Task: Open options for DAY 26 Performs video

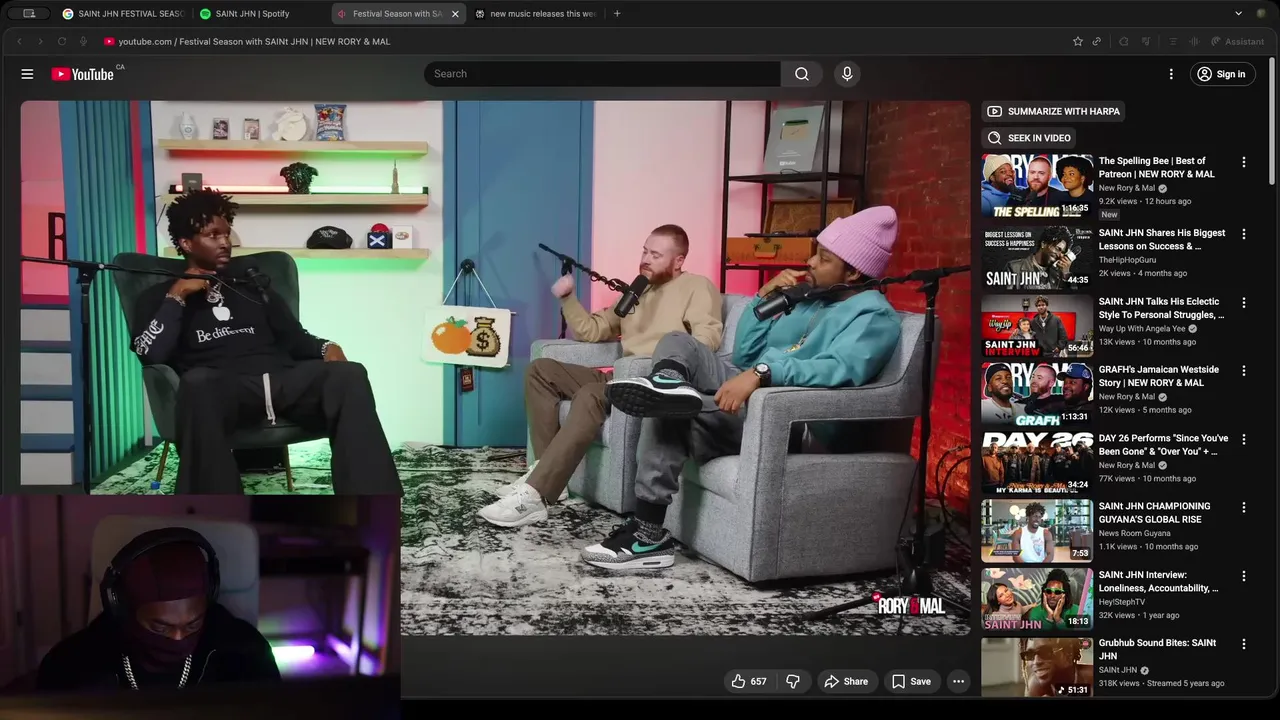Action: coord(1244,439)
